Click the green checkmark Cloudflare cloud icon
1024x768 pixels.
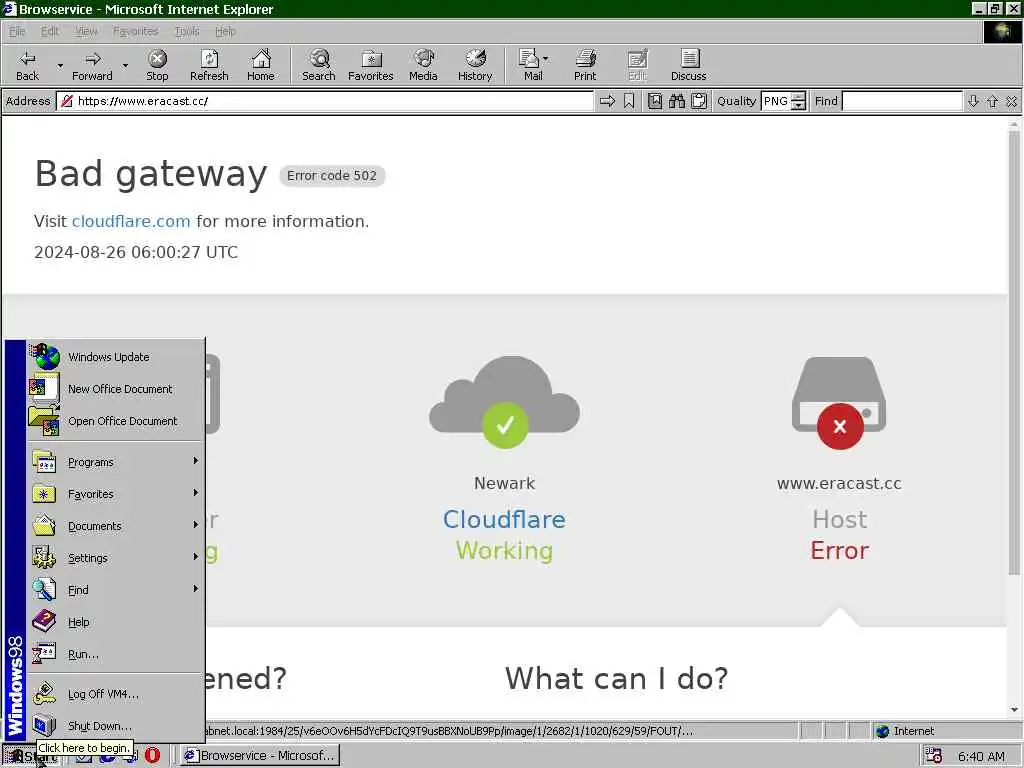(x=505, y=426)
